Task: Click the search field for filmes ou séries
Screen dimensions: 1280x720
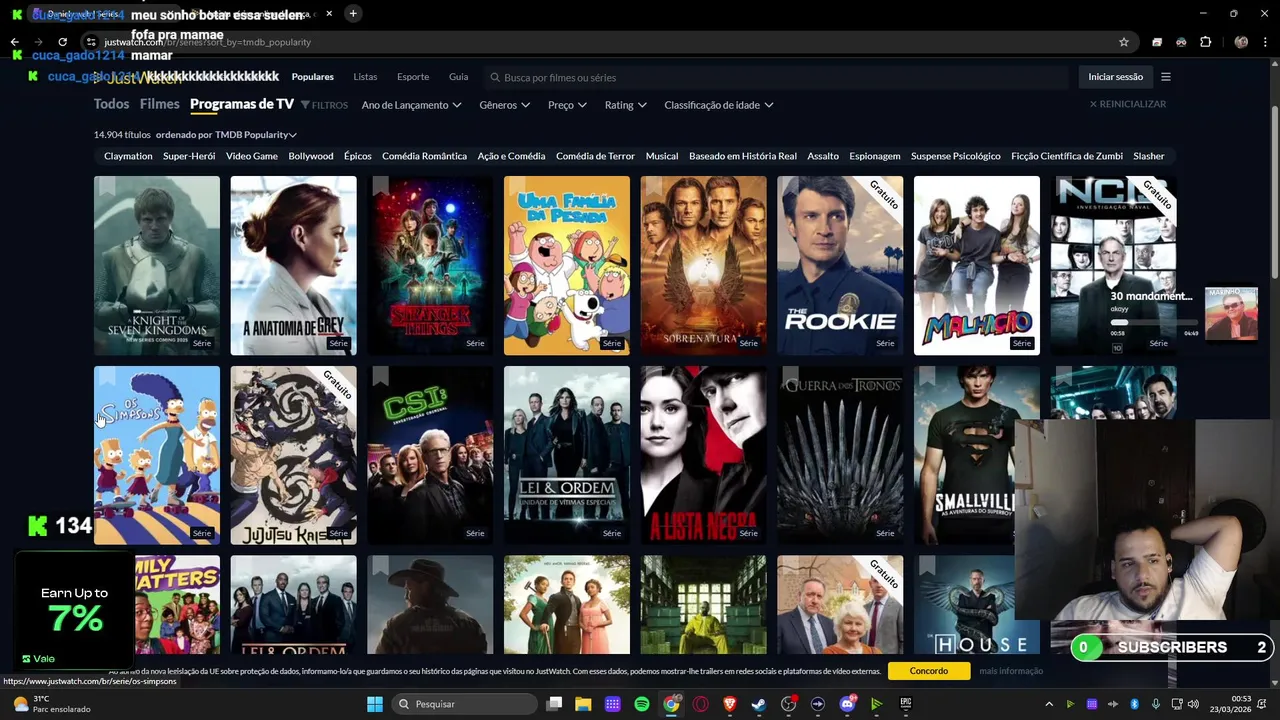Action: (x=775, y=77)
